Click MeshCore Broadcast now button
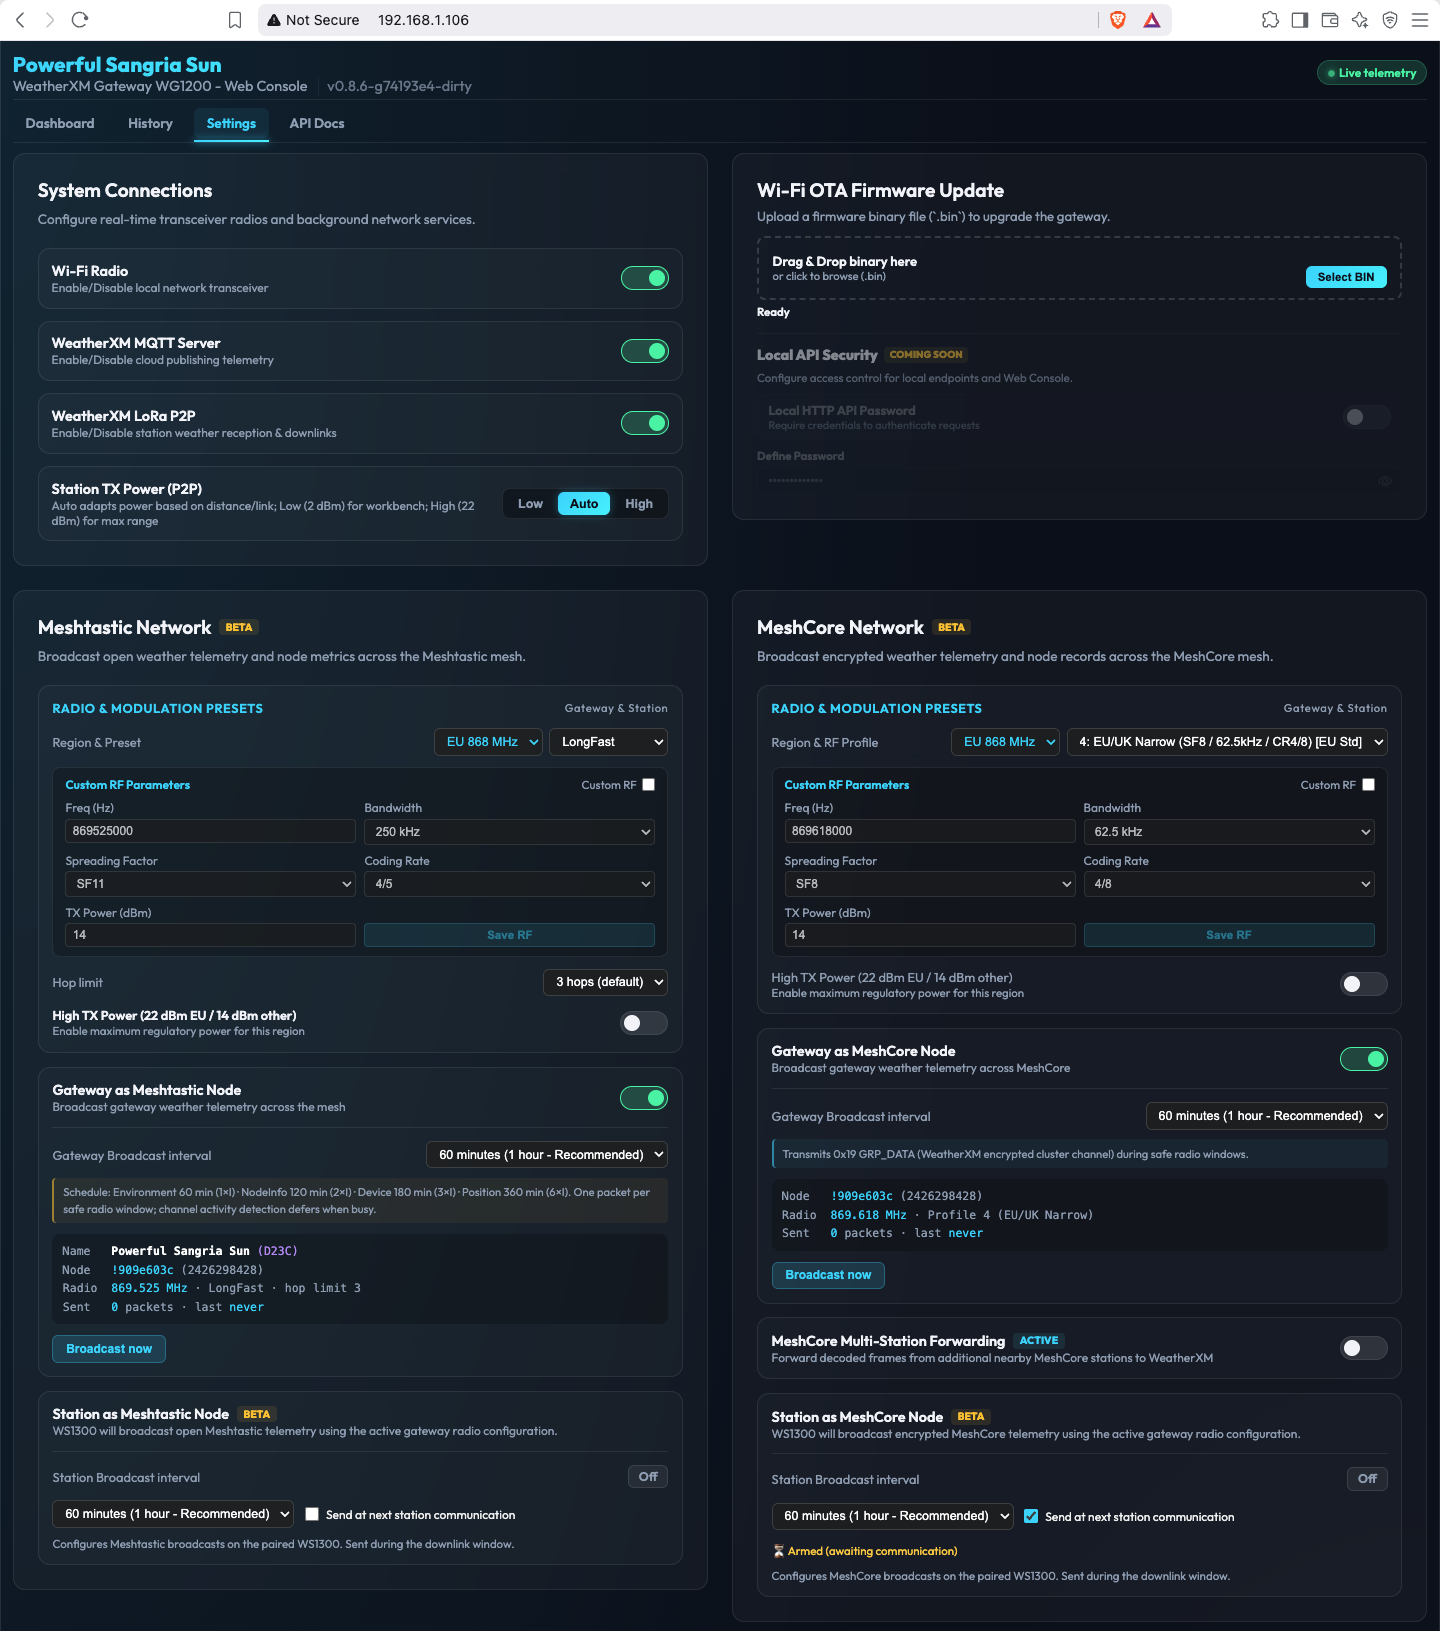 828,1275
